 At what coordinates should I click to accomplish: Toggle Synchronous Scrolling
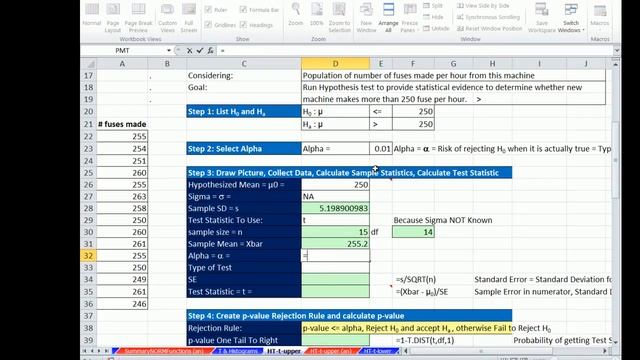[489, 17]
